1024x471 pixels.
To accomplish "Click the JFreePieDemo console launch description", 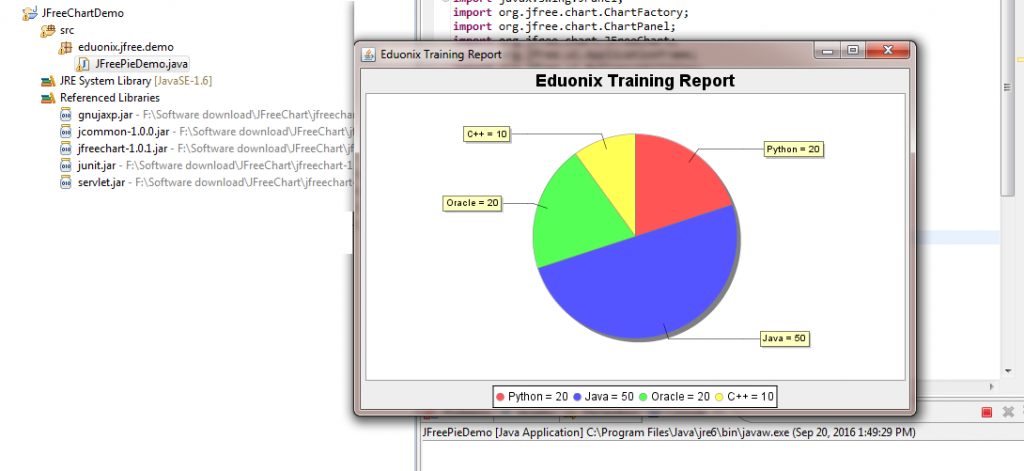I will pos(669,432).
